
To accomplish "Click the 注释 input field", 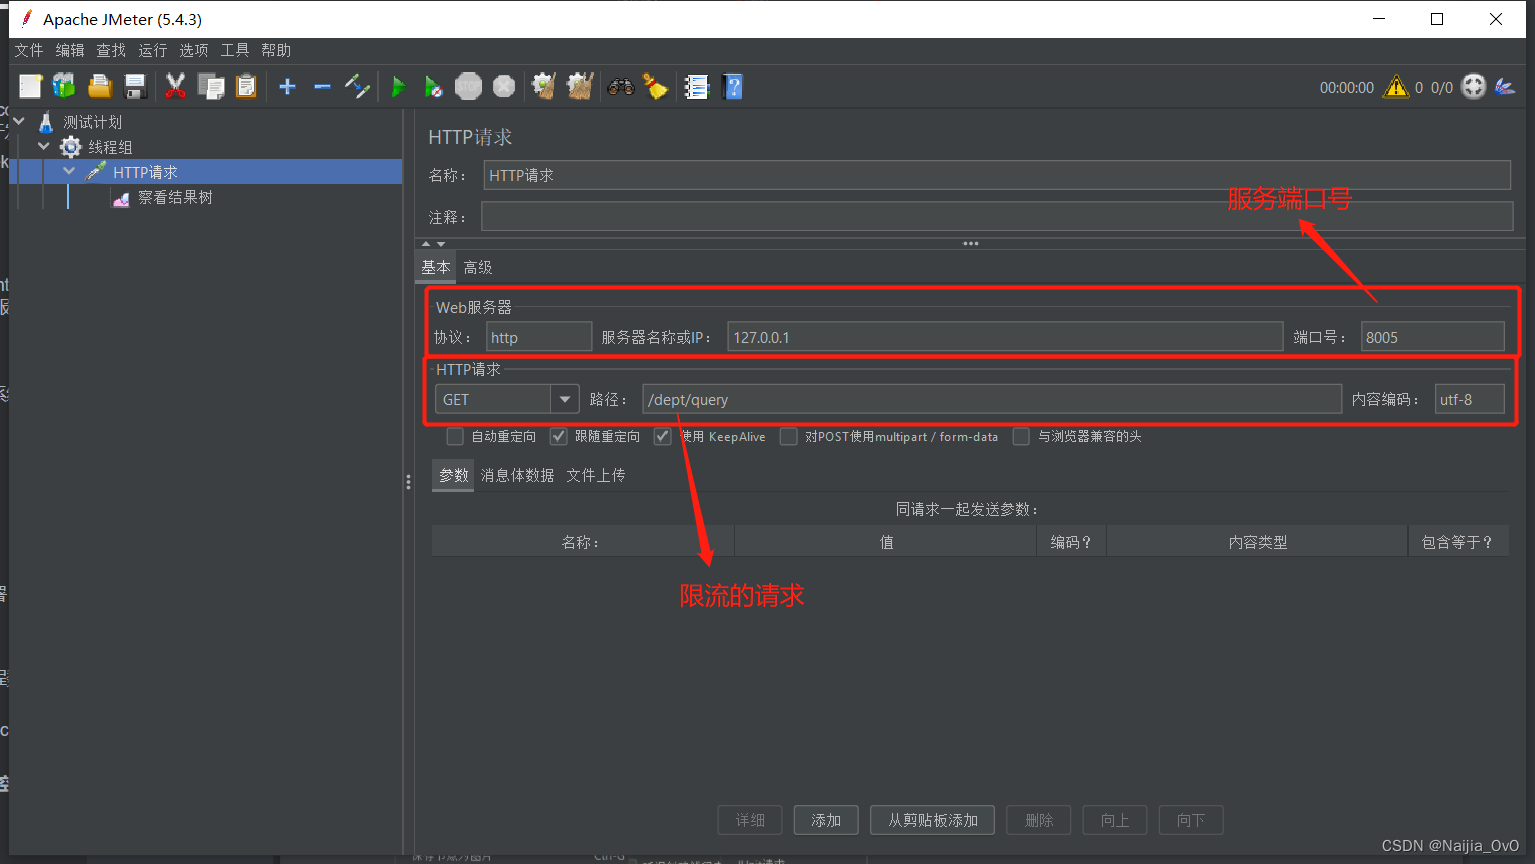I will point(997,216).
